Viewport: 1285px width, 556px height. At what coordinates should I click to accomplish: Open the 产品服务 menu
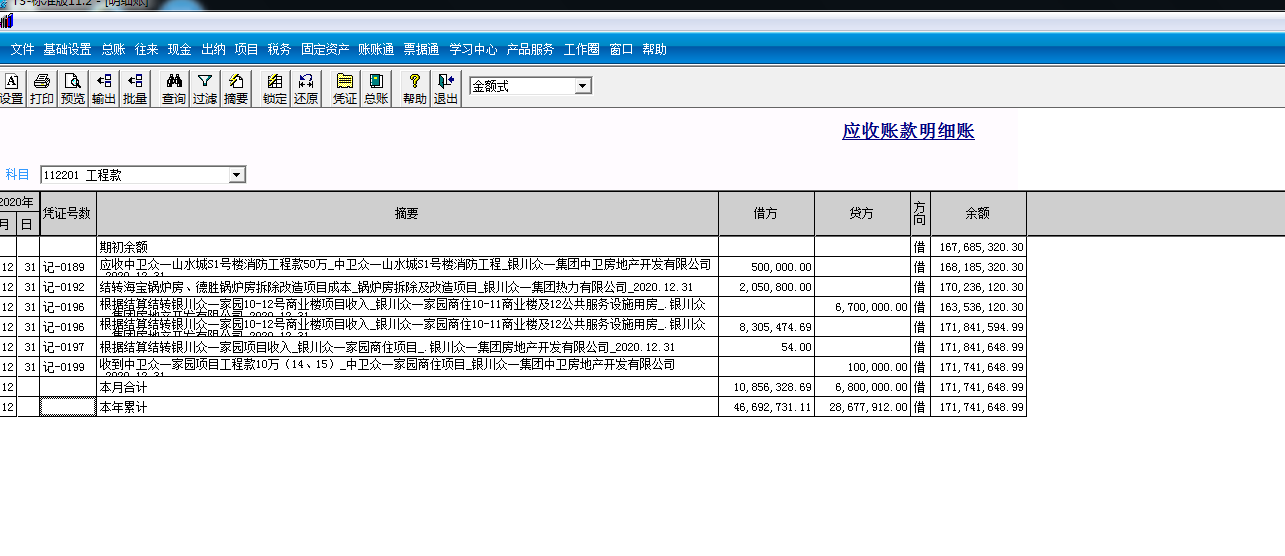530,49
